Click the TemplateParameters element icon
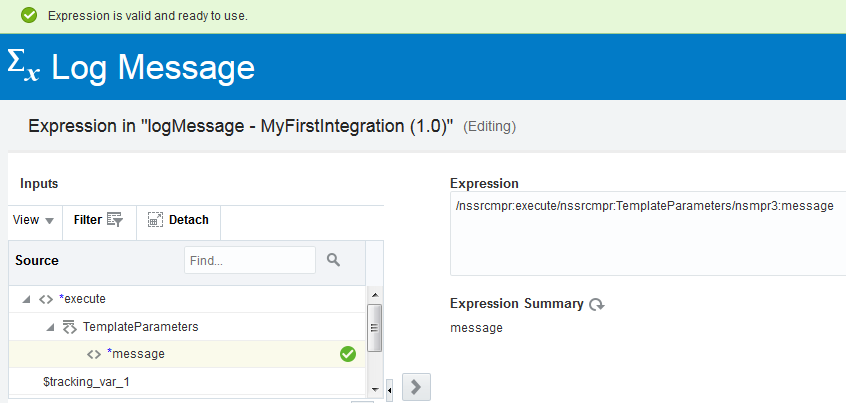This screenshot has height=403, width=846. (x=69, y=327)
